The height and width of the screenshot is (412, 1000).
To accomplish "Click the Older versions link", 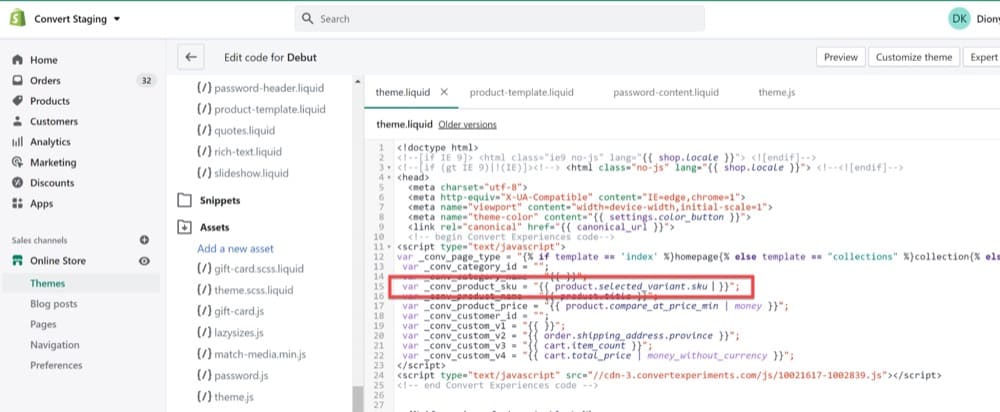I will 467,124.
